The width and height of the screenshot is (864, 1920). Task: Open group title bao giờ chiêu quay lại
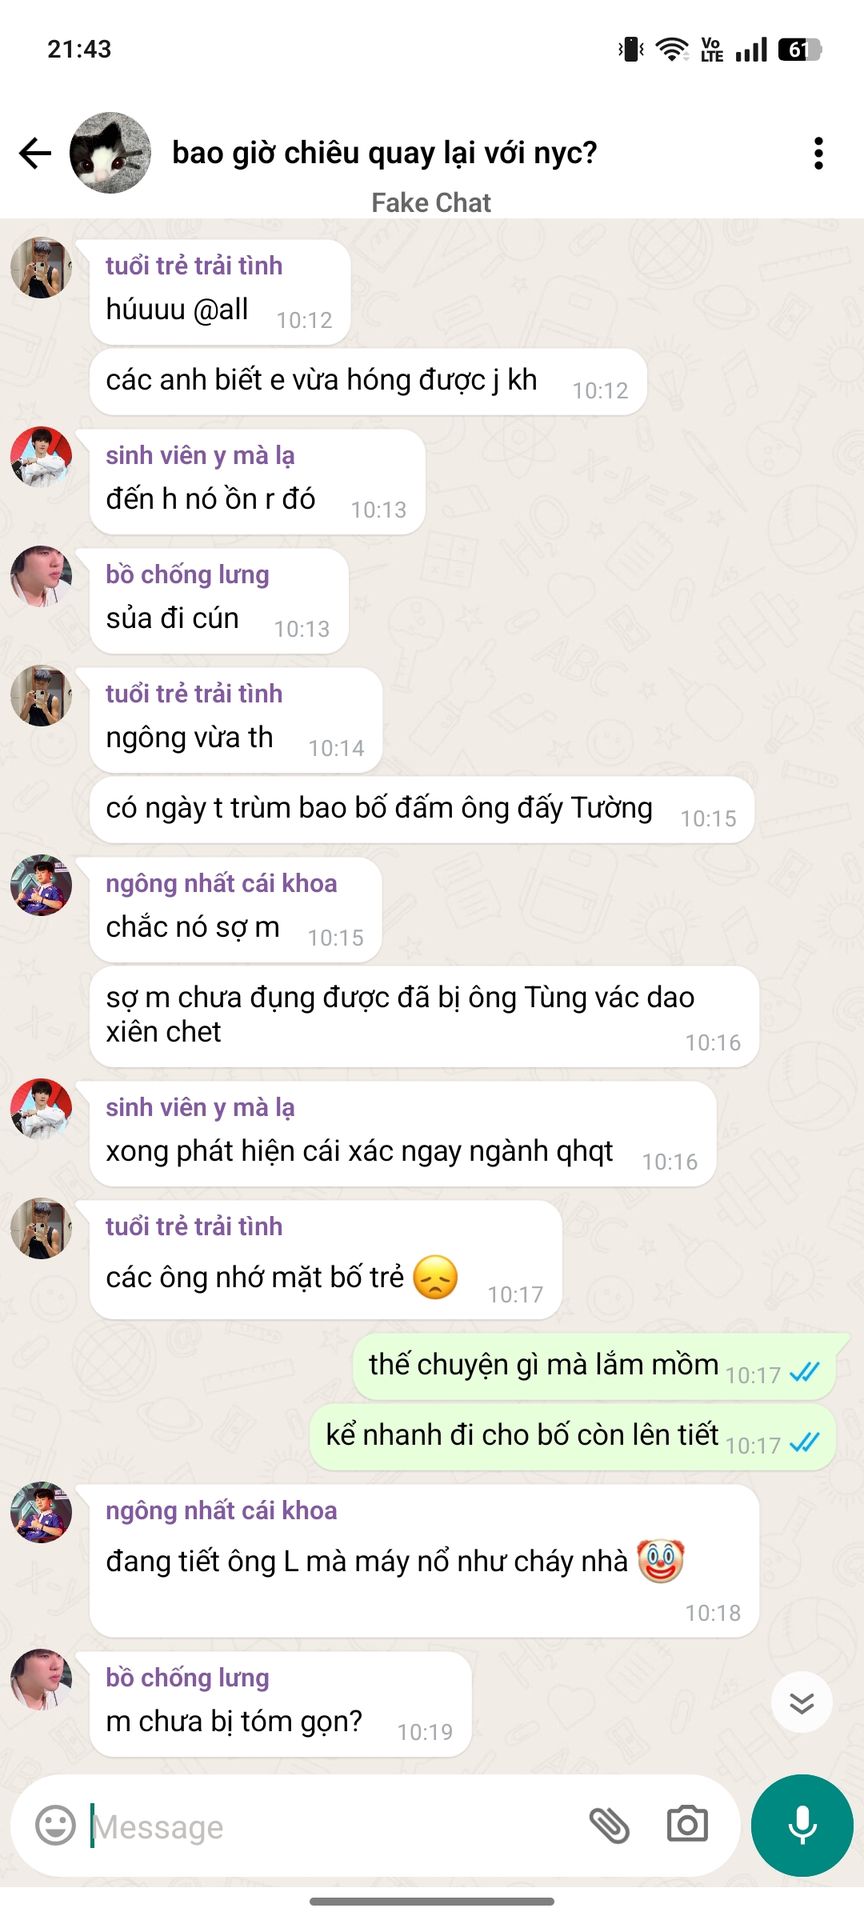[x=384, y=152]
